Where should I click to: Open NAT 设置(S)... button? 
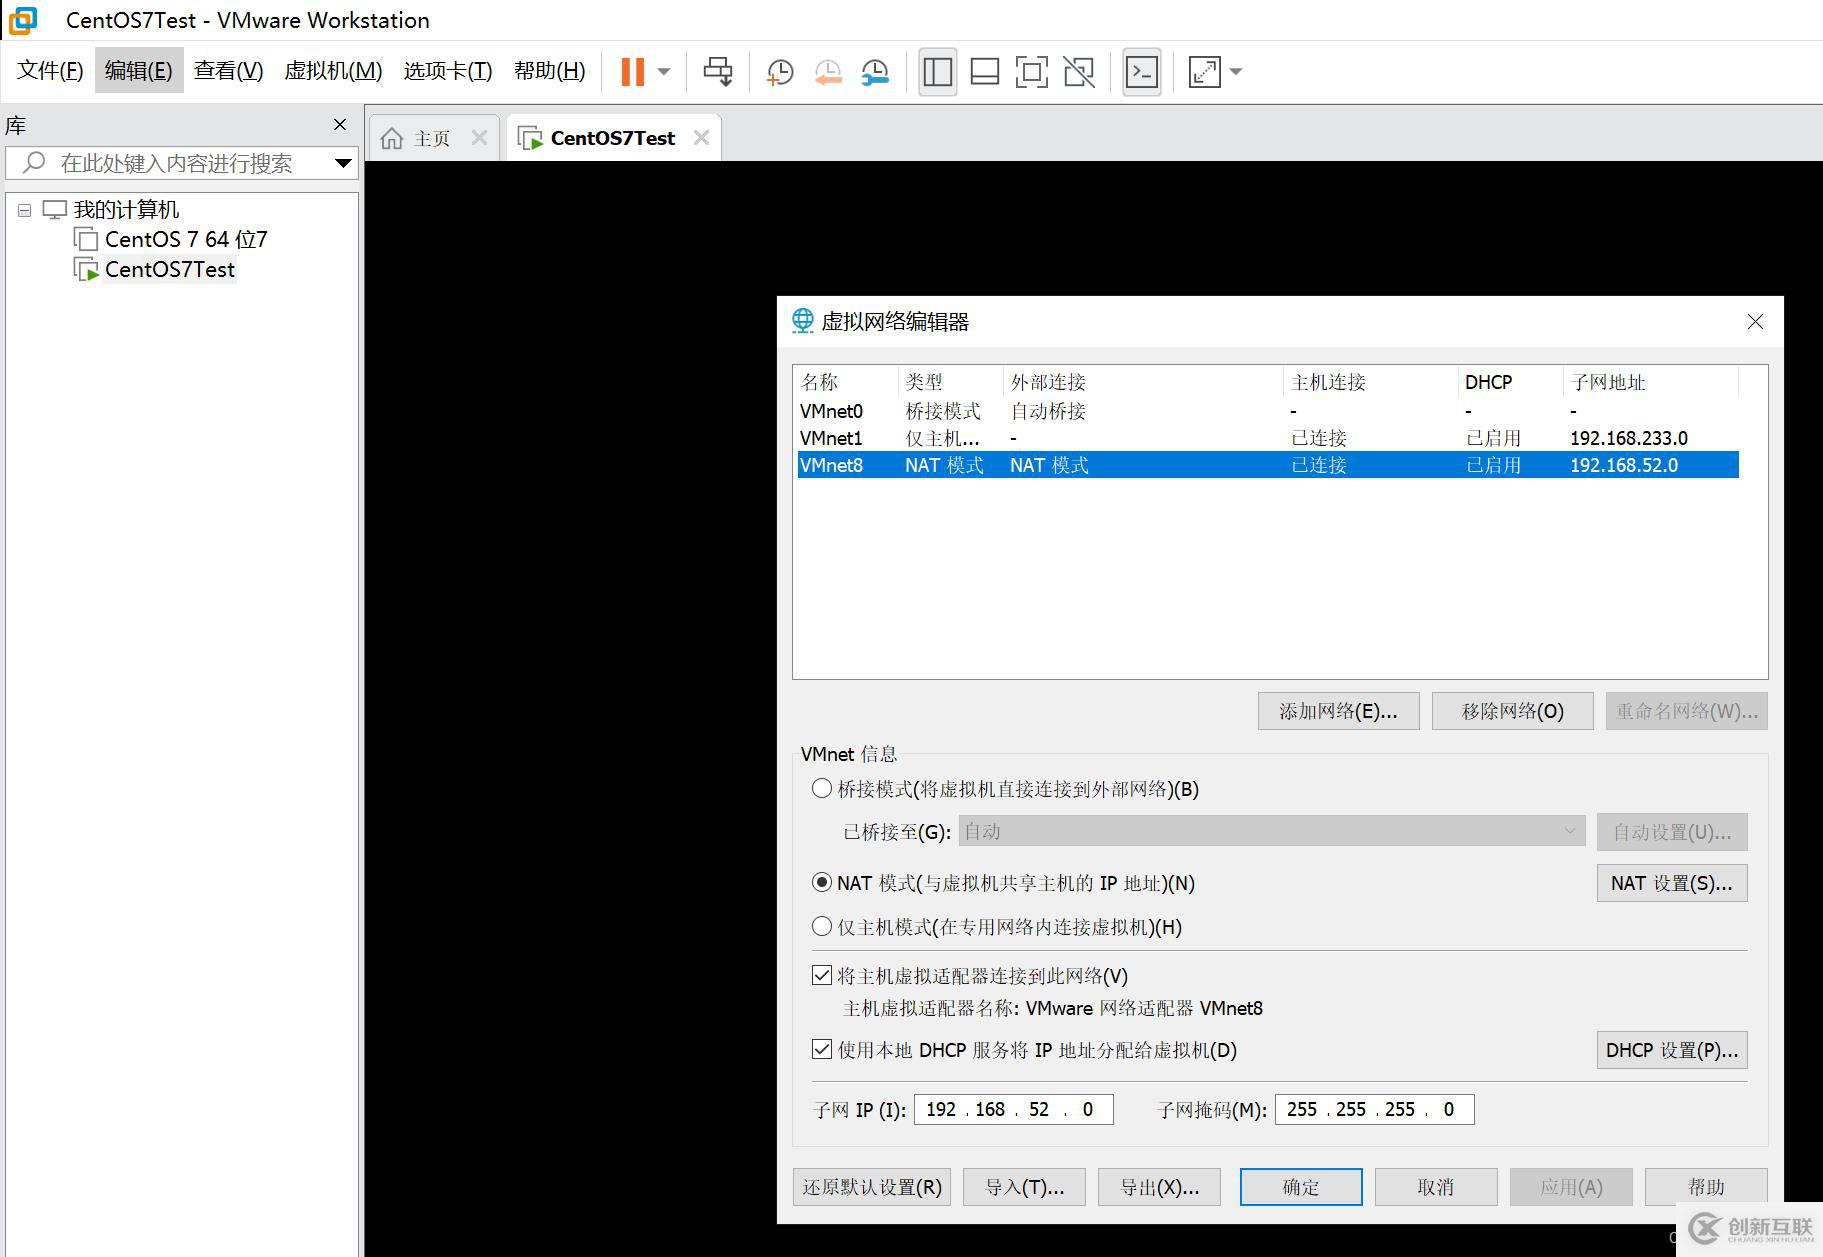click(x=1671, y=883)
